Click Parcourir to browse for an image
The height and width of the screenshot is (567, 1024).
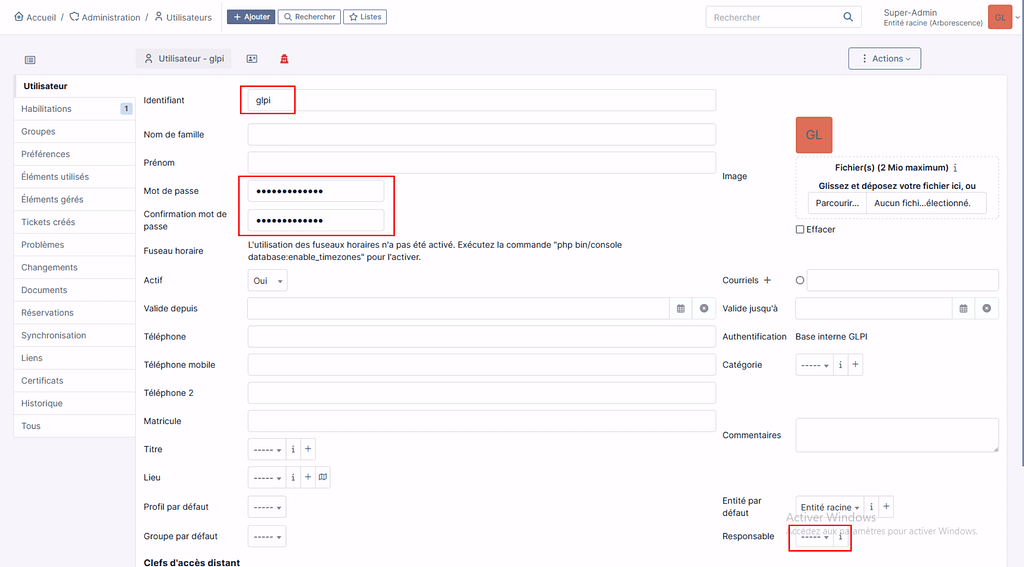(837, 203)
